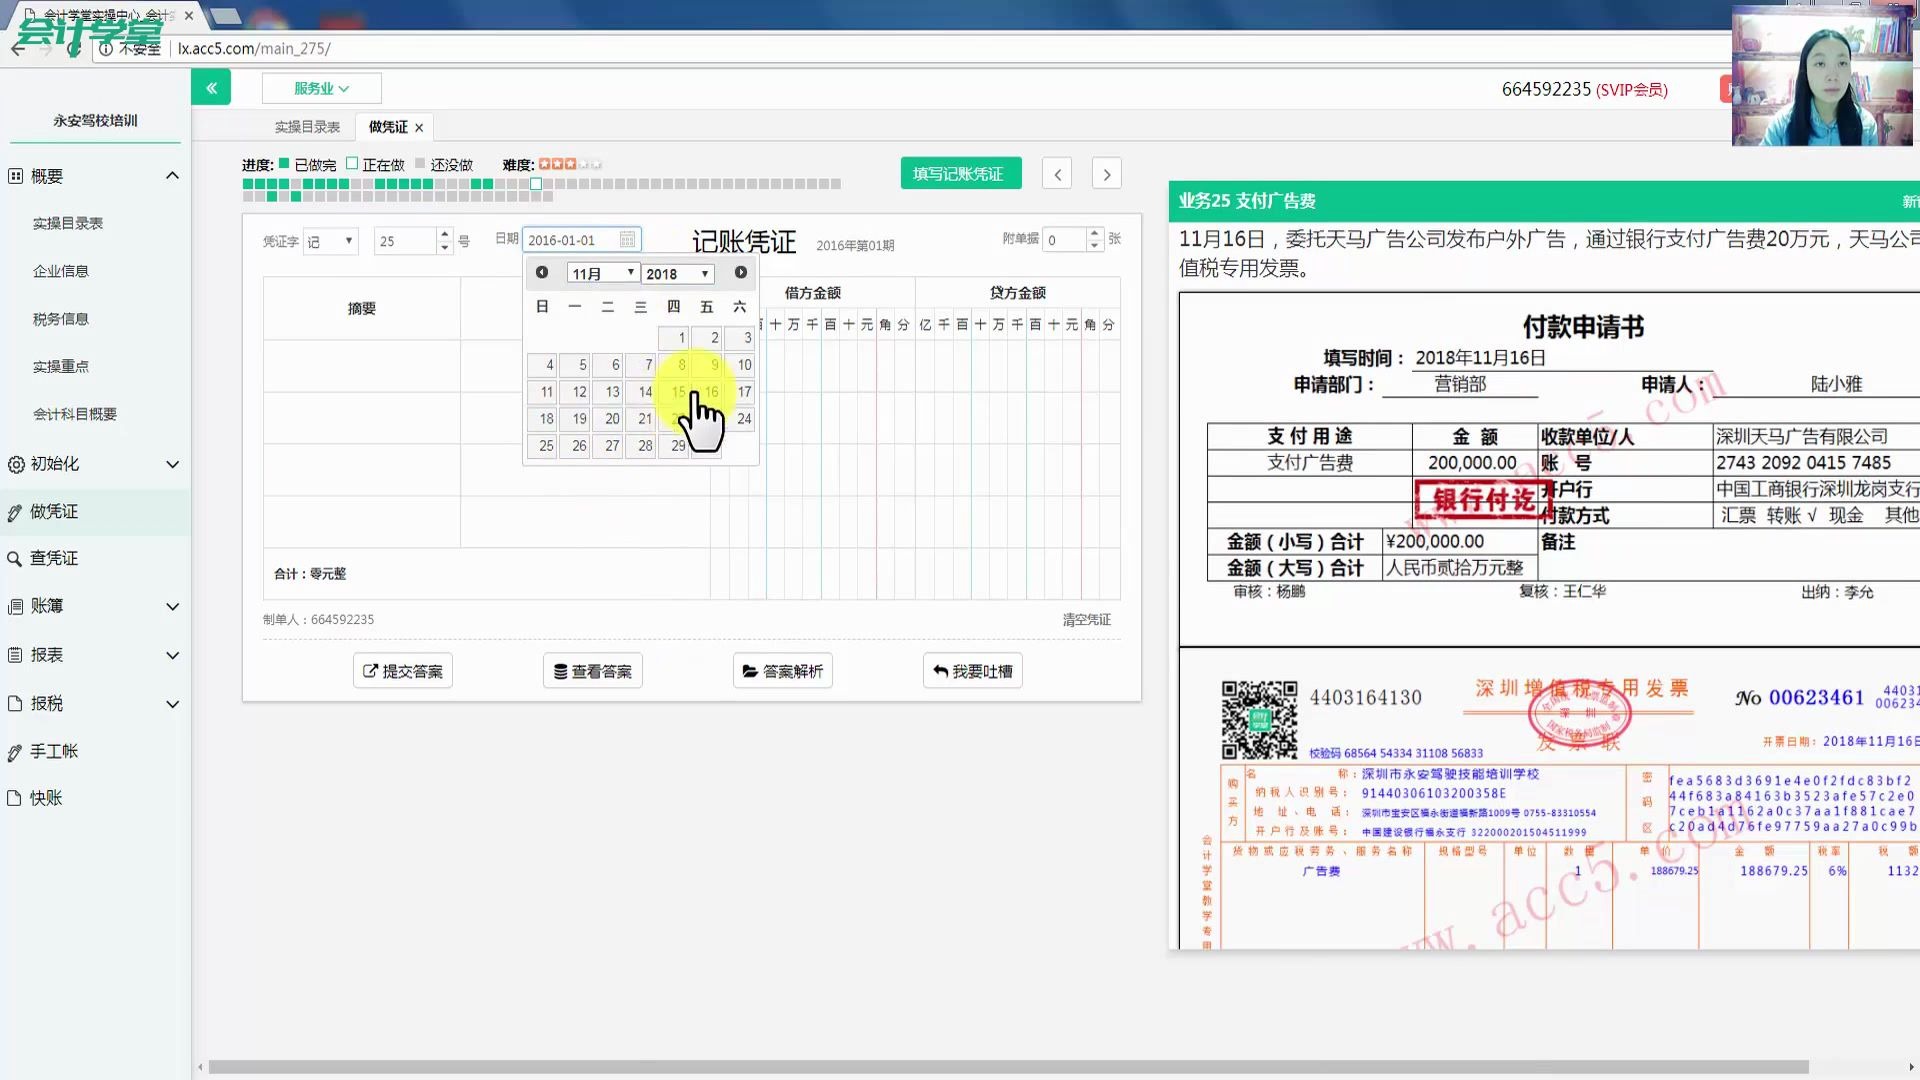Collapse the 概要 section chevron
The width and height of the screenshot is (1920, 1080).
tap(172, 175)
